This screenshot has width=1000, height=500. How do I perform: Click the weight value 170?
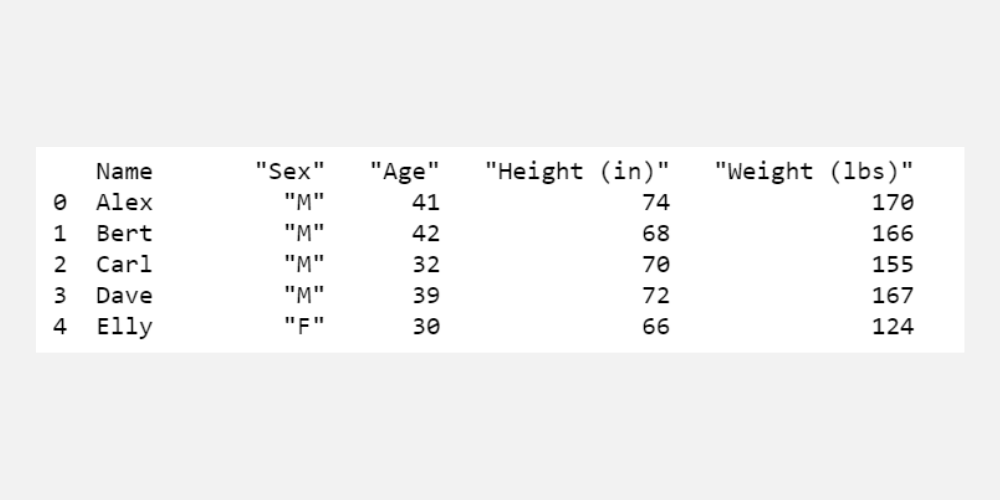tap(892, 203)
